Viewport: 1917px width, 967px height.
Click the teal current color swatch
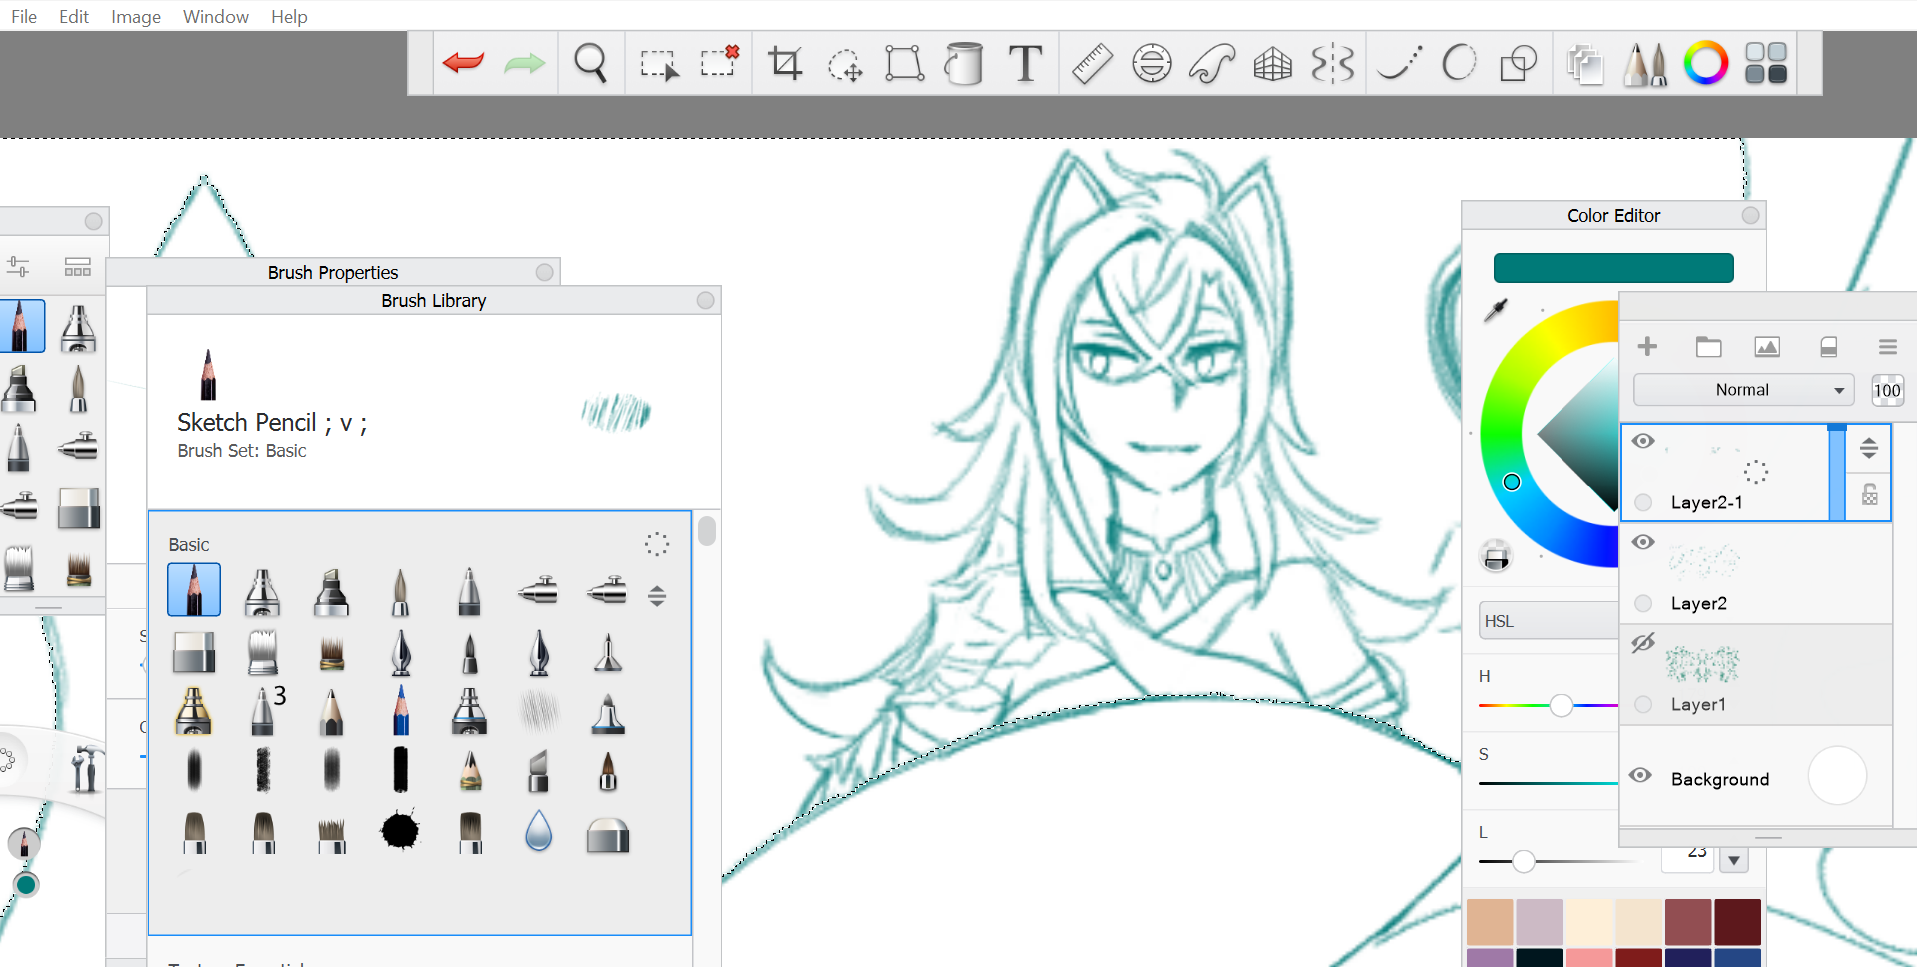pos(1612,267)
